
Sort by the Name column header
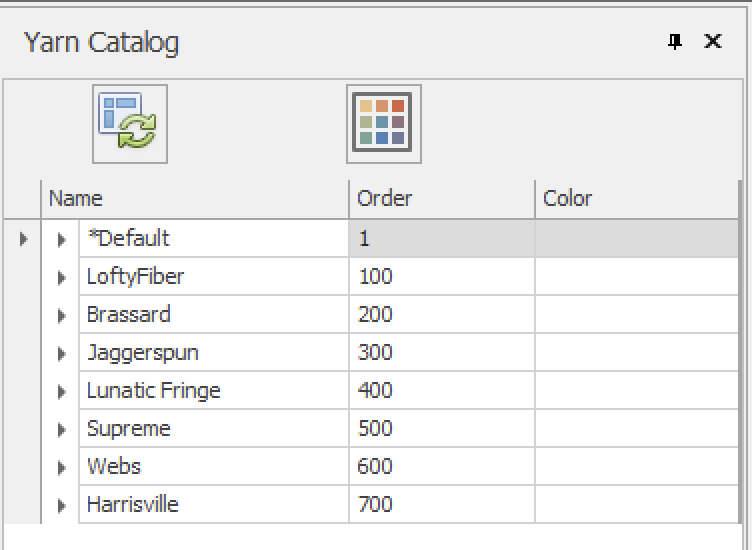[x=195, y=199]
